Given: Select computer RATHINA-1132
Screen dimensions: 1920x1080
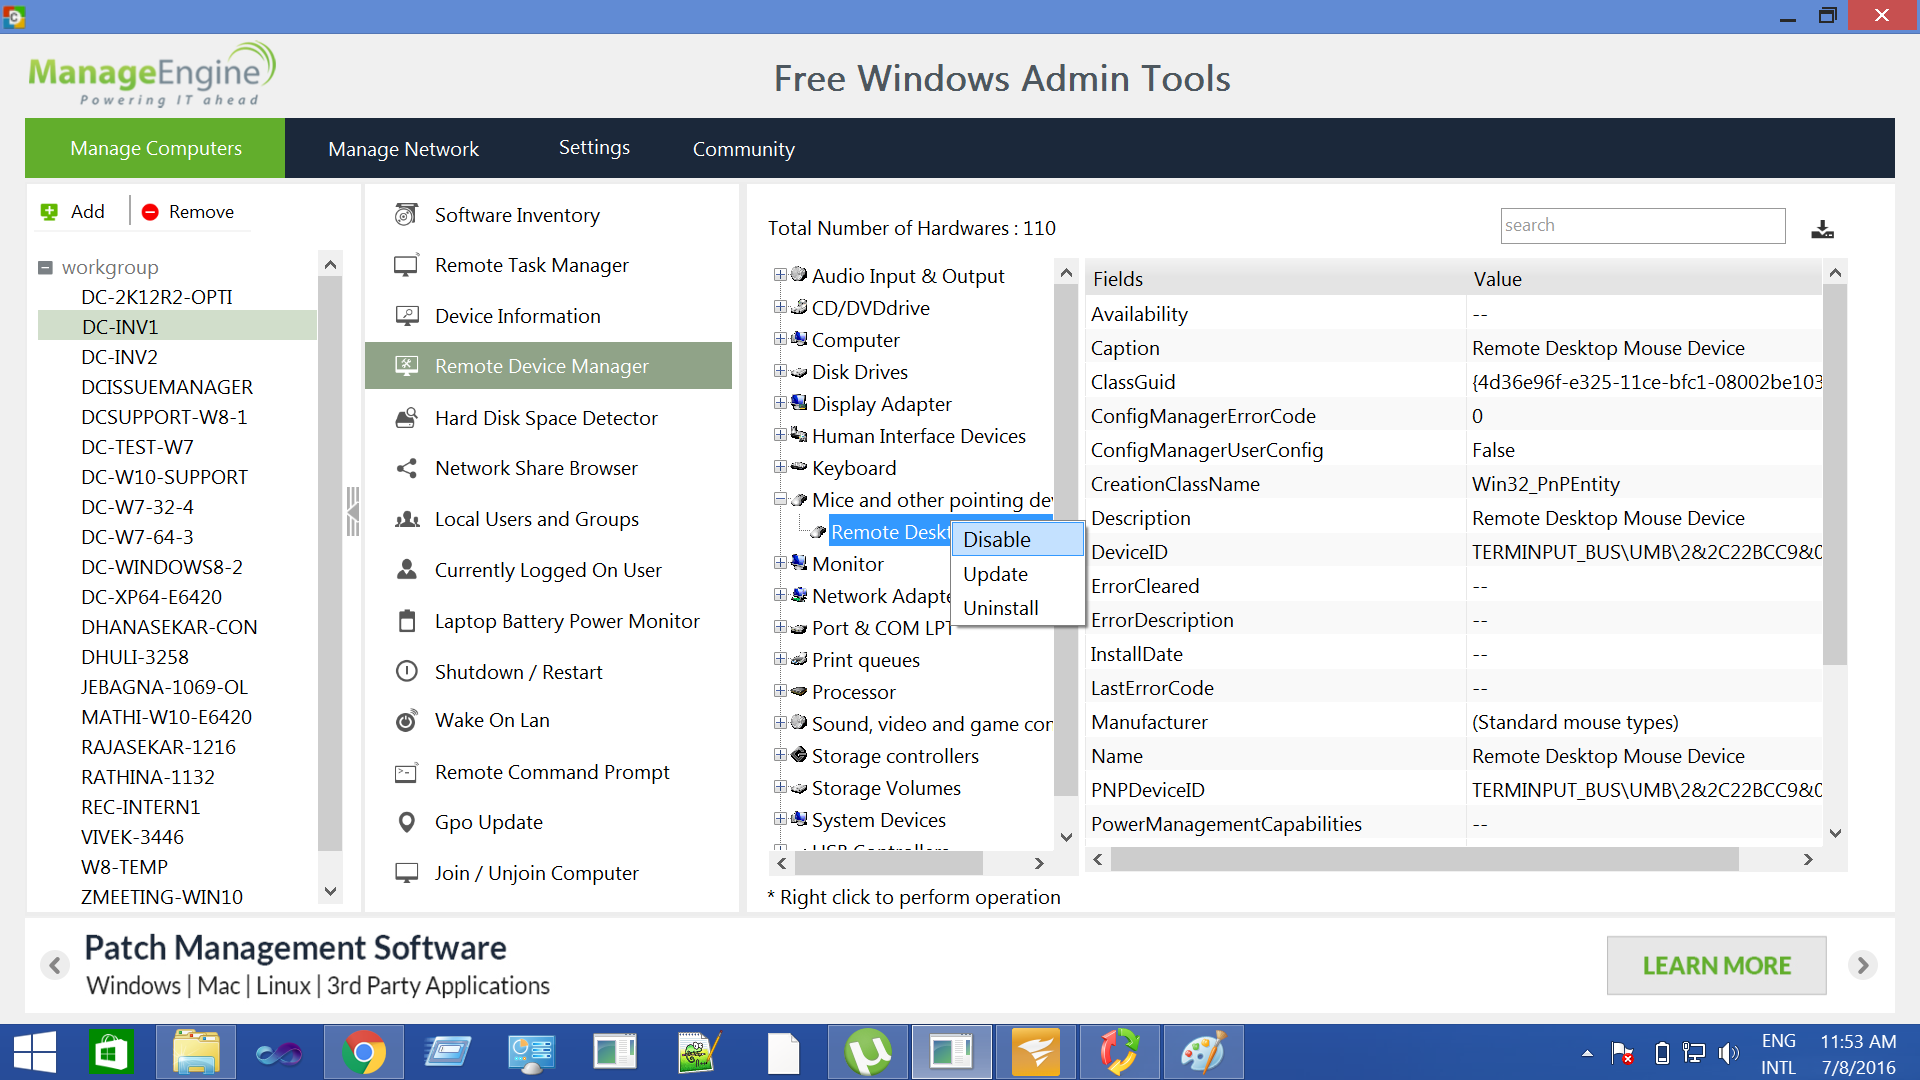Looking at the screenshot, I should (148, 777).
